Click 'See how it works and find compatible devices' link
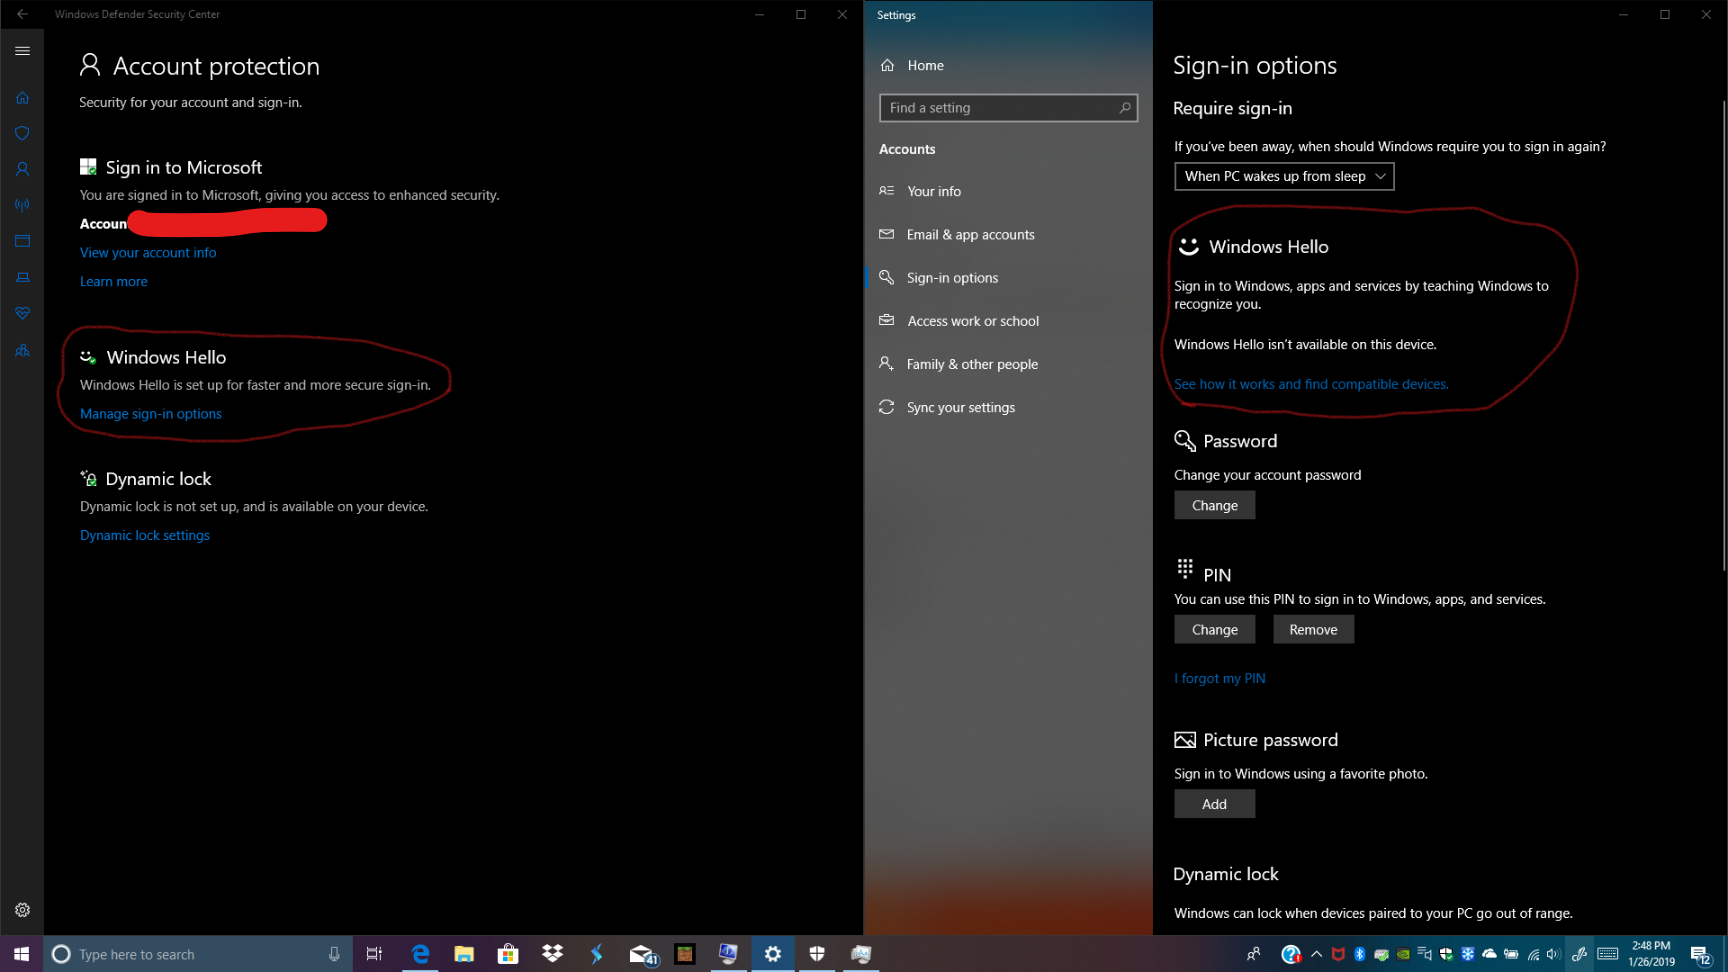The height and width of the screenshot is (972, 1728). pyautogui.click(x=1311, y=384)
